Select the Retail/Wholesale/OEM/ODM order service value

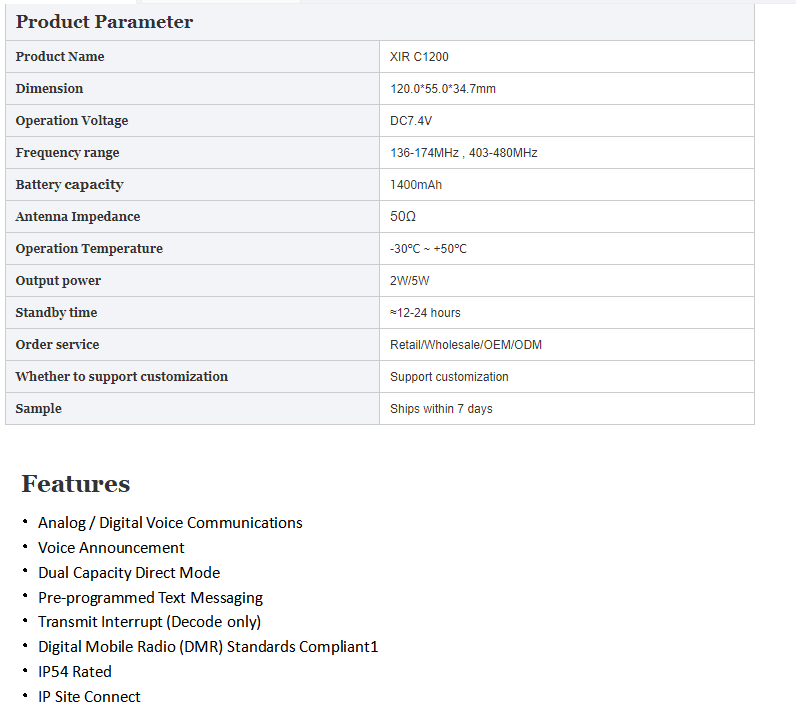[466, 345]
